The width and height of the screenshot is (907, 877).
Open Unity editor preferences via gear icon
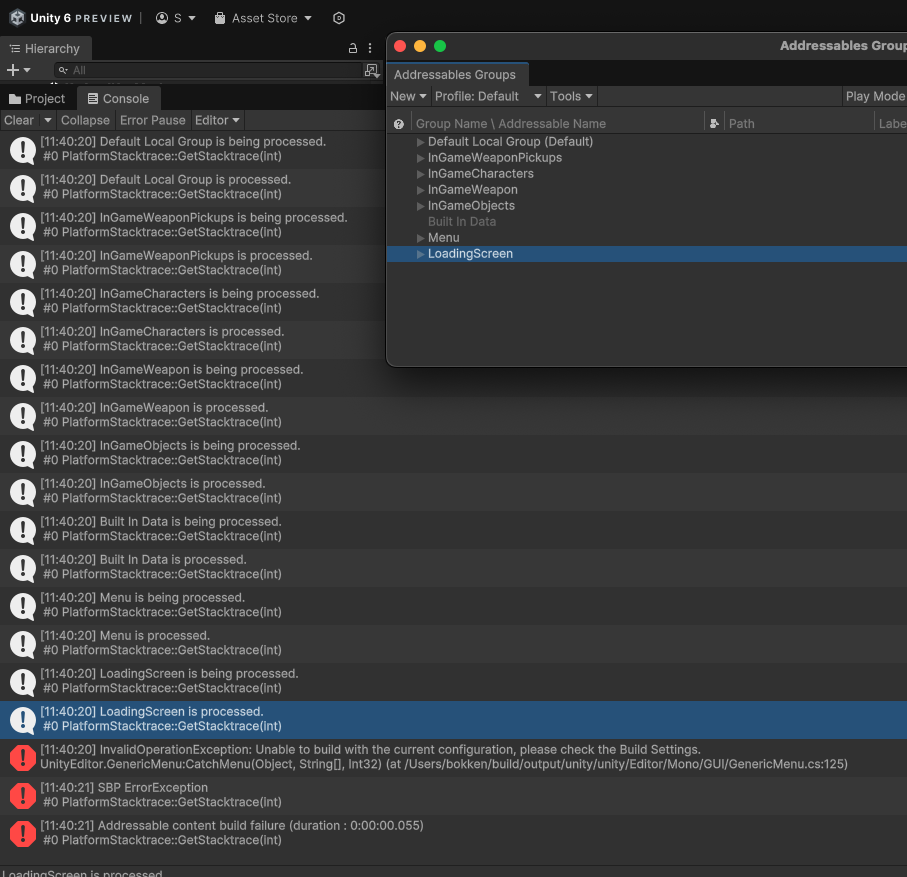click(x=338, y=17)
